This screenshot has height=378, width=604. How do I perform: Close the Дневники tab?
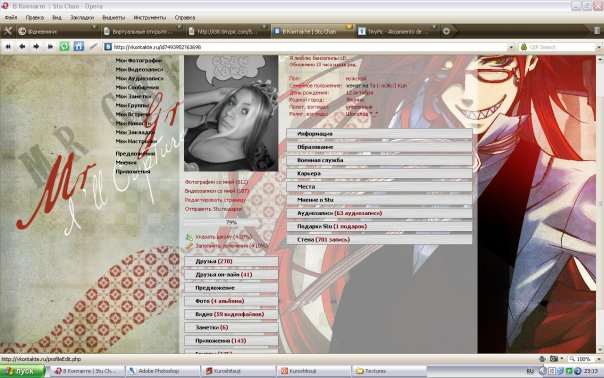click(94, 27)
